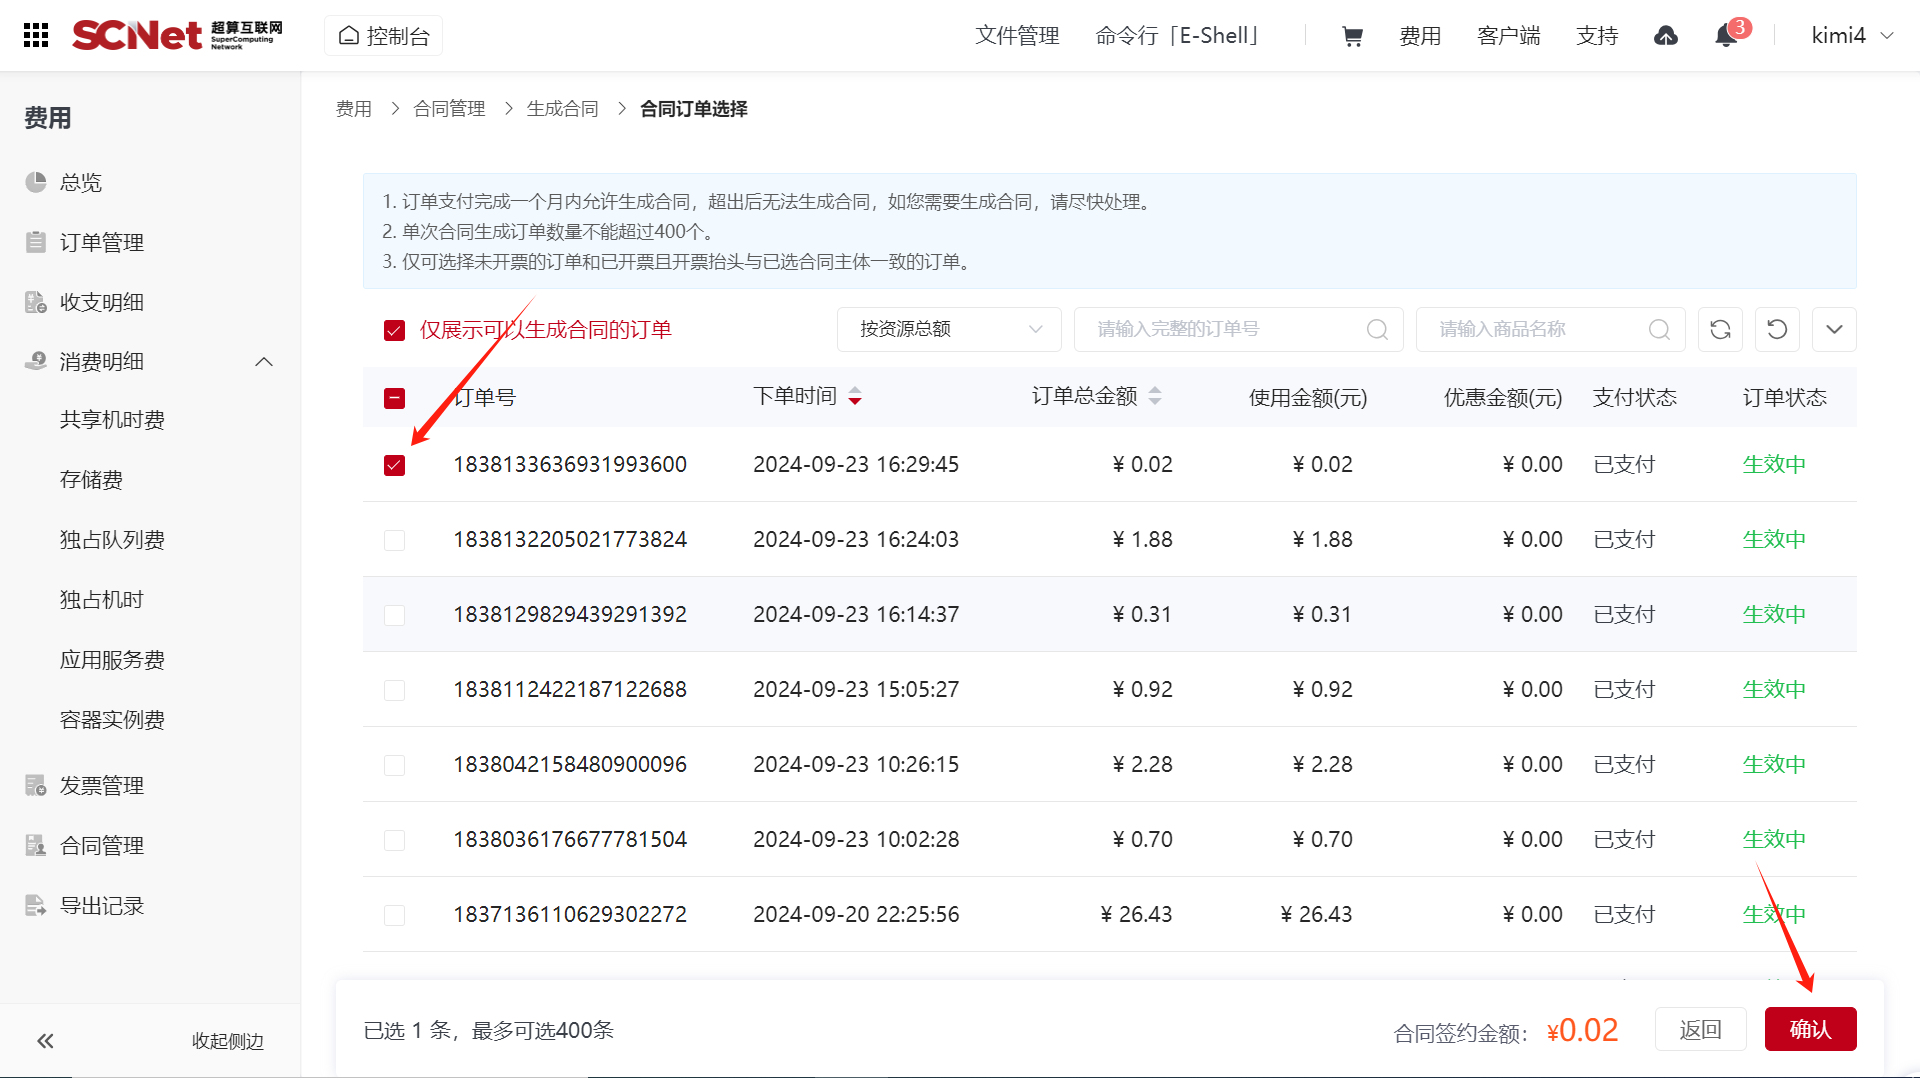Click the refresh order list icon
The image size is (1920, 1078).
(x=1720, y=329)
